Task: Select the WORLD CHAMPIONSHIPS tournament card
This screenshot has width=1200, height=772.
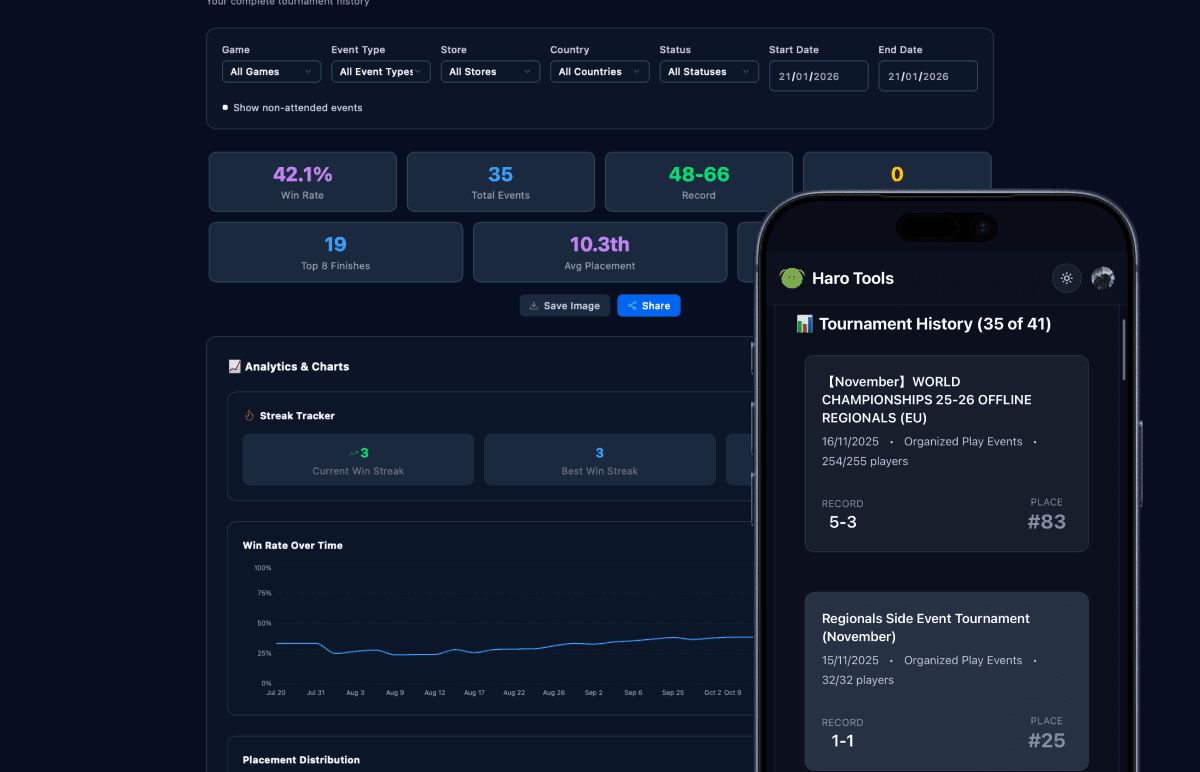Action: (945, 453)
